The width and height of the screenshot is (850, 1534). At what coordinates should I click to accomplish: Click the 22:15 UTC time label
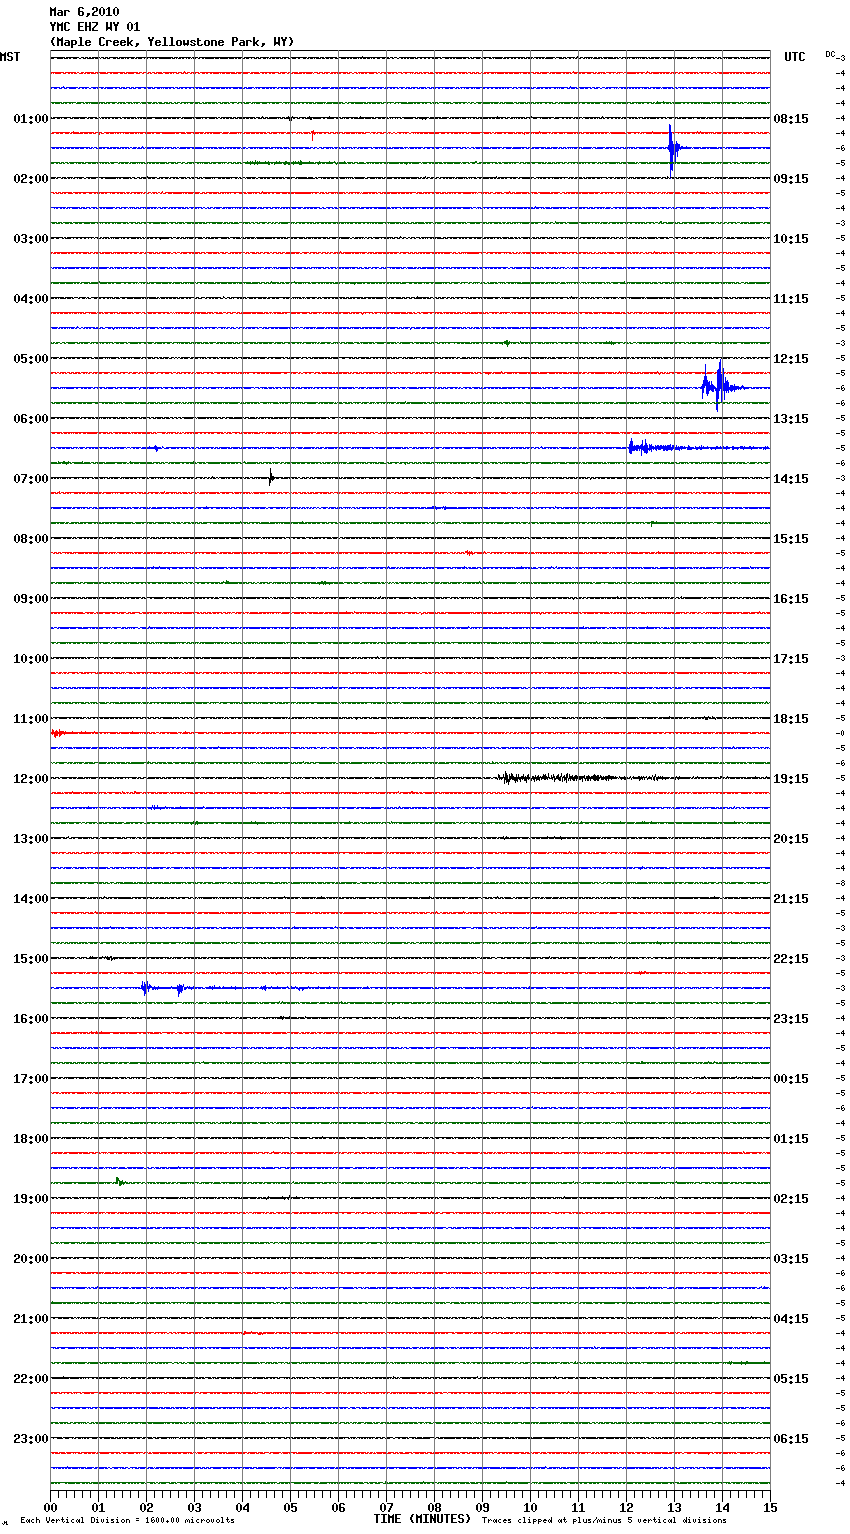(x=791, y=959)
